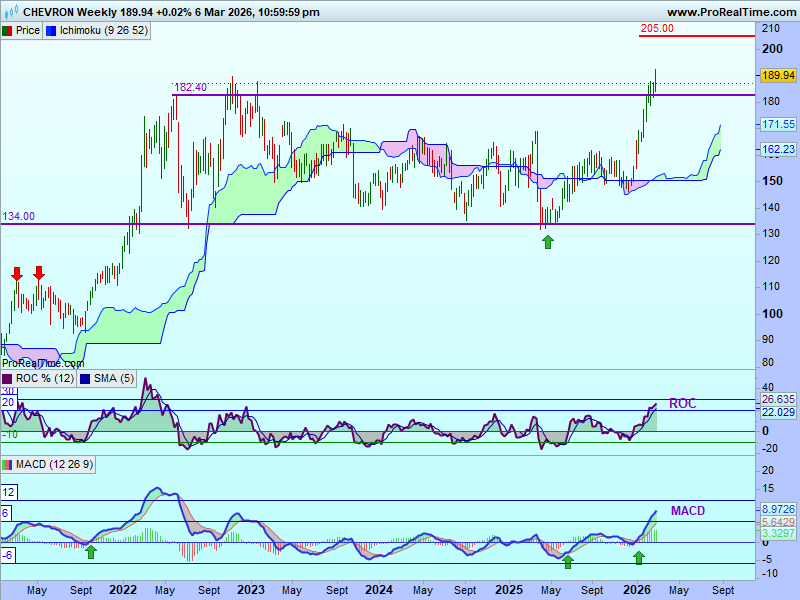Click the green up arrow below 2025 price low

click(x=548, y=241)
